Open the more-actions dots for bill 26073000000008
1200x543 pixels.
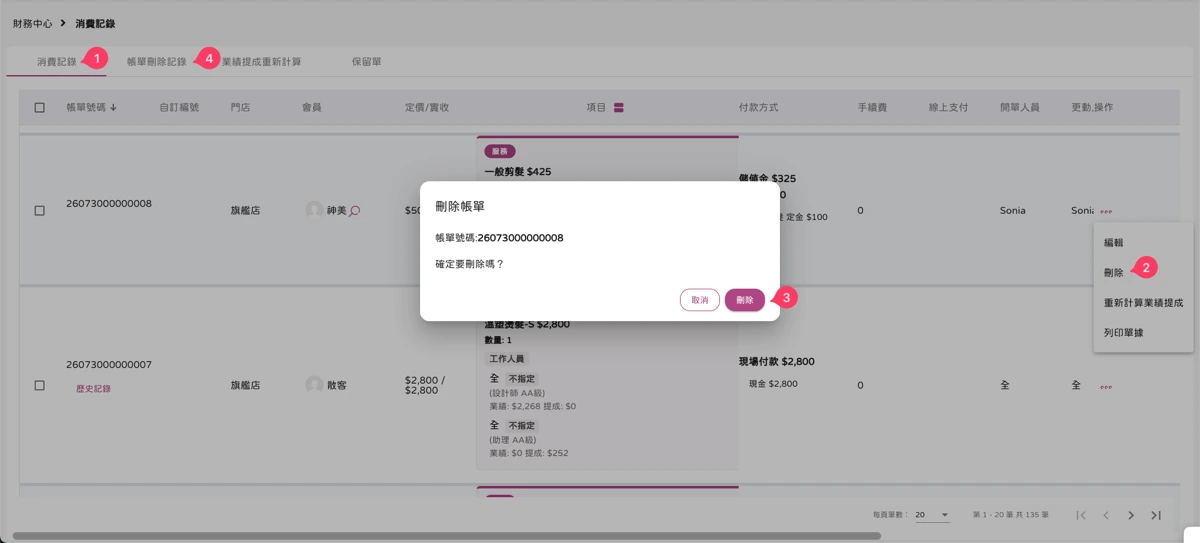pyautogui.click(x=1106, y=212)
